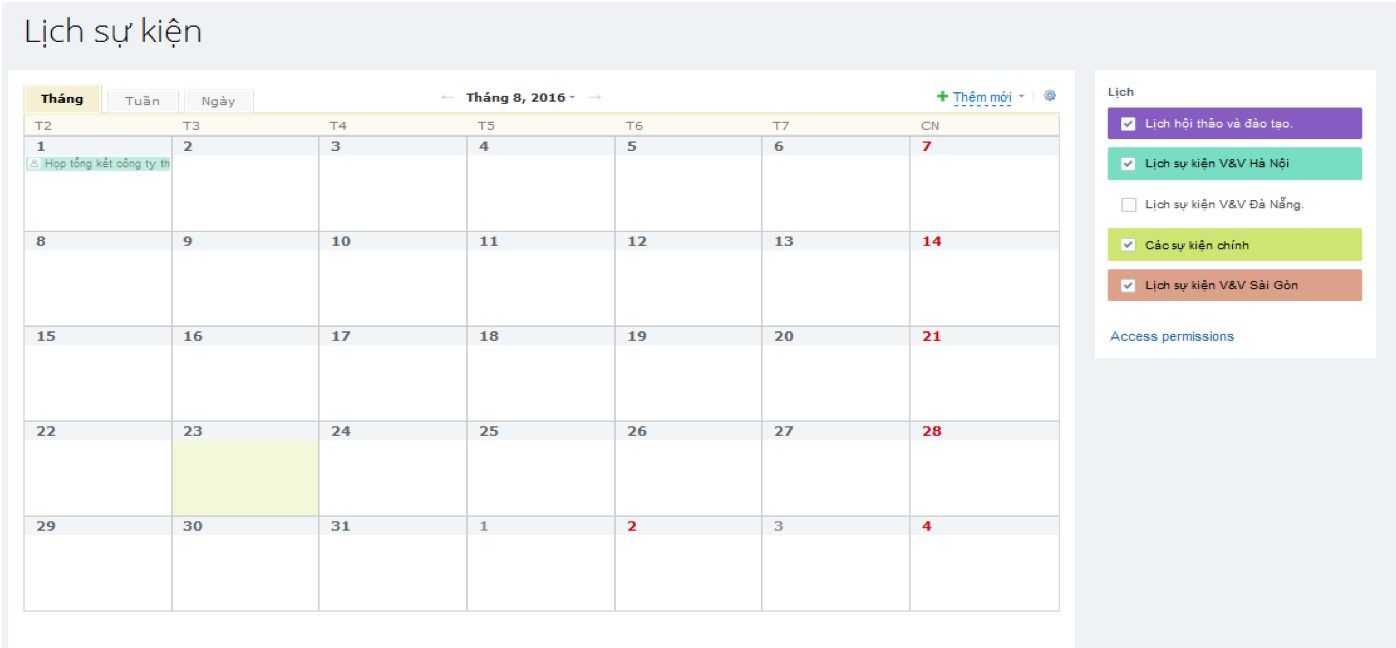Expand the Thêm mới dropdown arrow
Viewport: 1396px width, 648px height.
(1021, 97)
